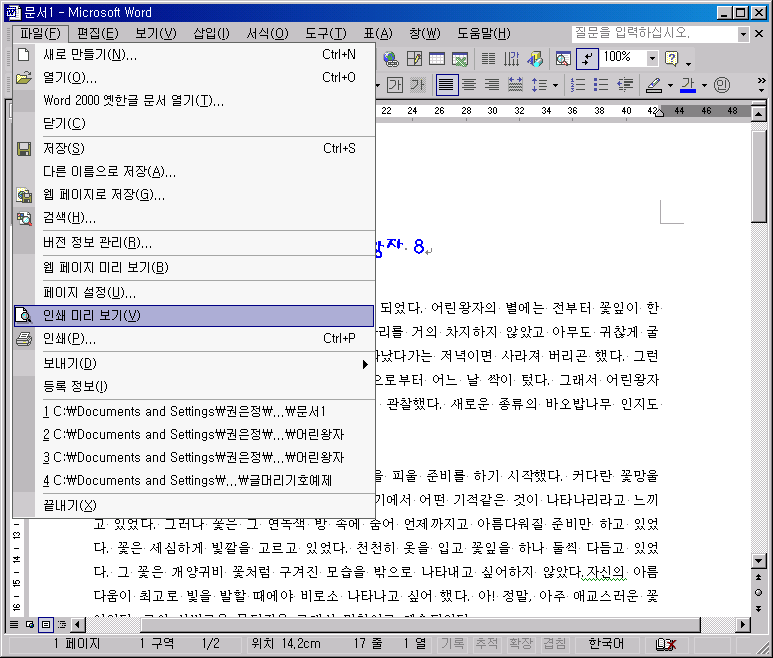Image resolution: width=773 pixels, height=658 pixels.
Task: Click the highlighter pen icon
Action: (x=654, y=85)
